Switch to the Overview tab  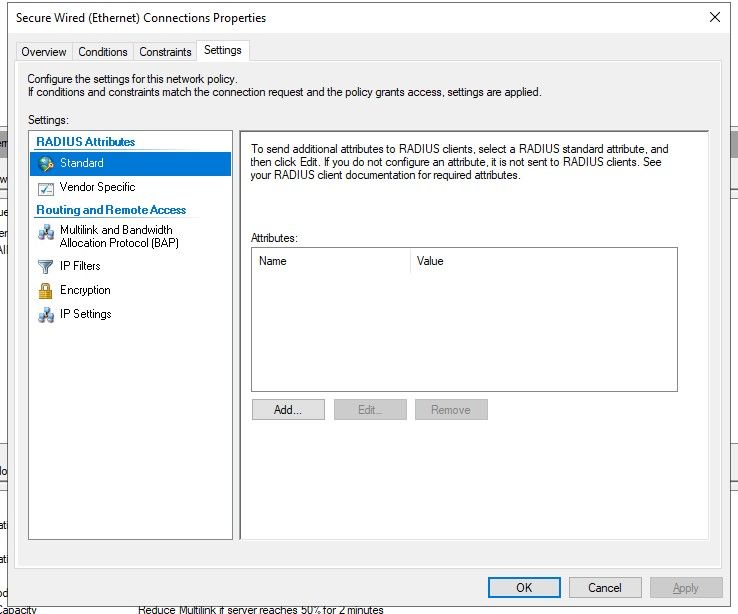pyautogui.click(x=44, y=52)
